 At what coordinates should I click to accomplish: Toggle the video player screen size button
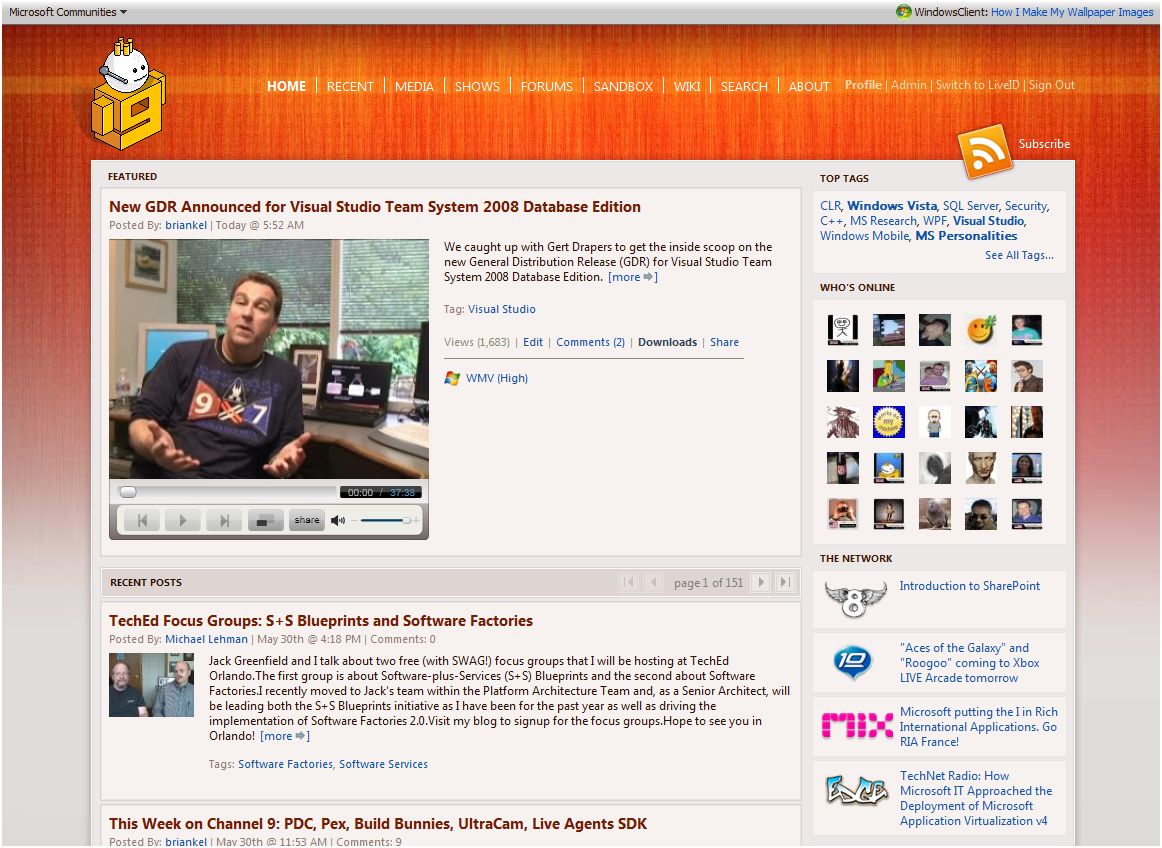tap(265, 520)
